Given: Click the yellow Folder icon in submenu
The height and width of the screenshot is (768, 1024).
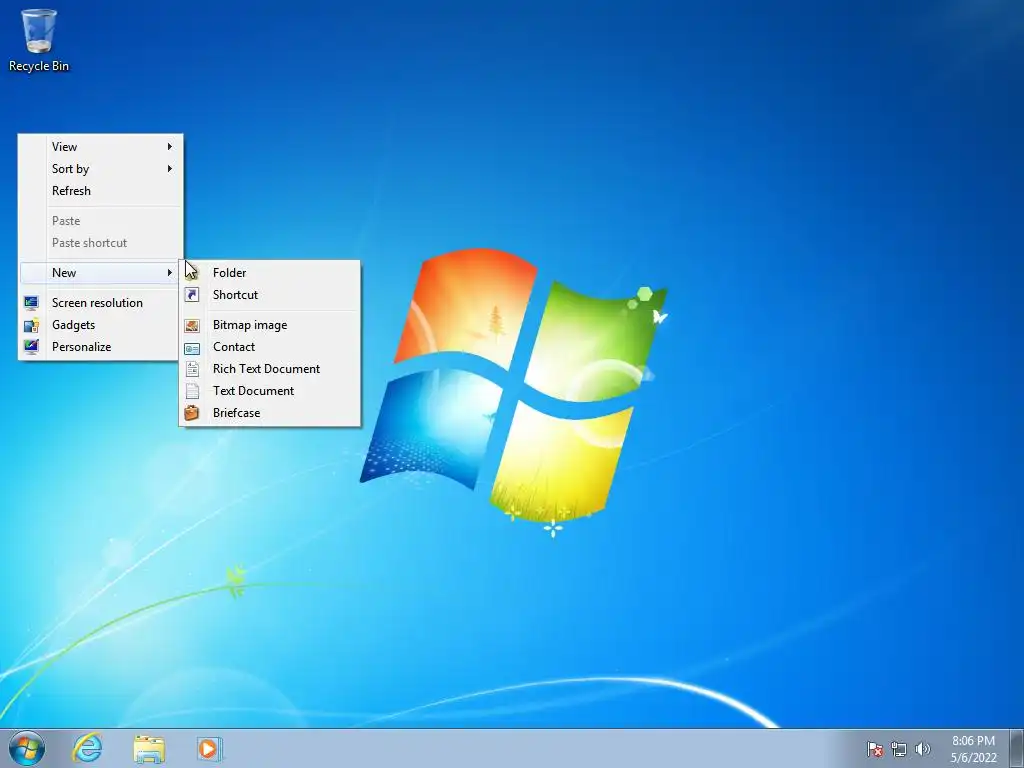Looking at the screenshot, I should tap(192, 272).
